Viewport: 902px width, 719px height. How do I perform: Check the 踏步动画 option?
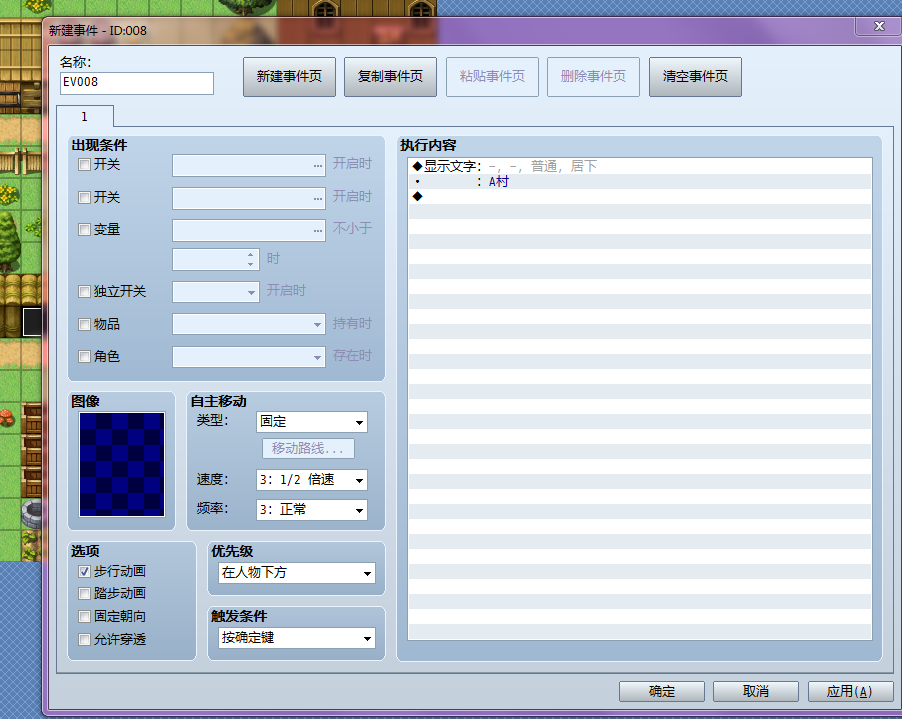(84, 593)
